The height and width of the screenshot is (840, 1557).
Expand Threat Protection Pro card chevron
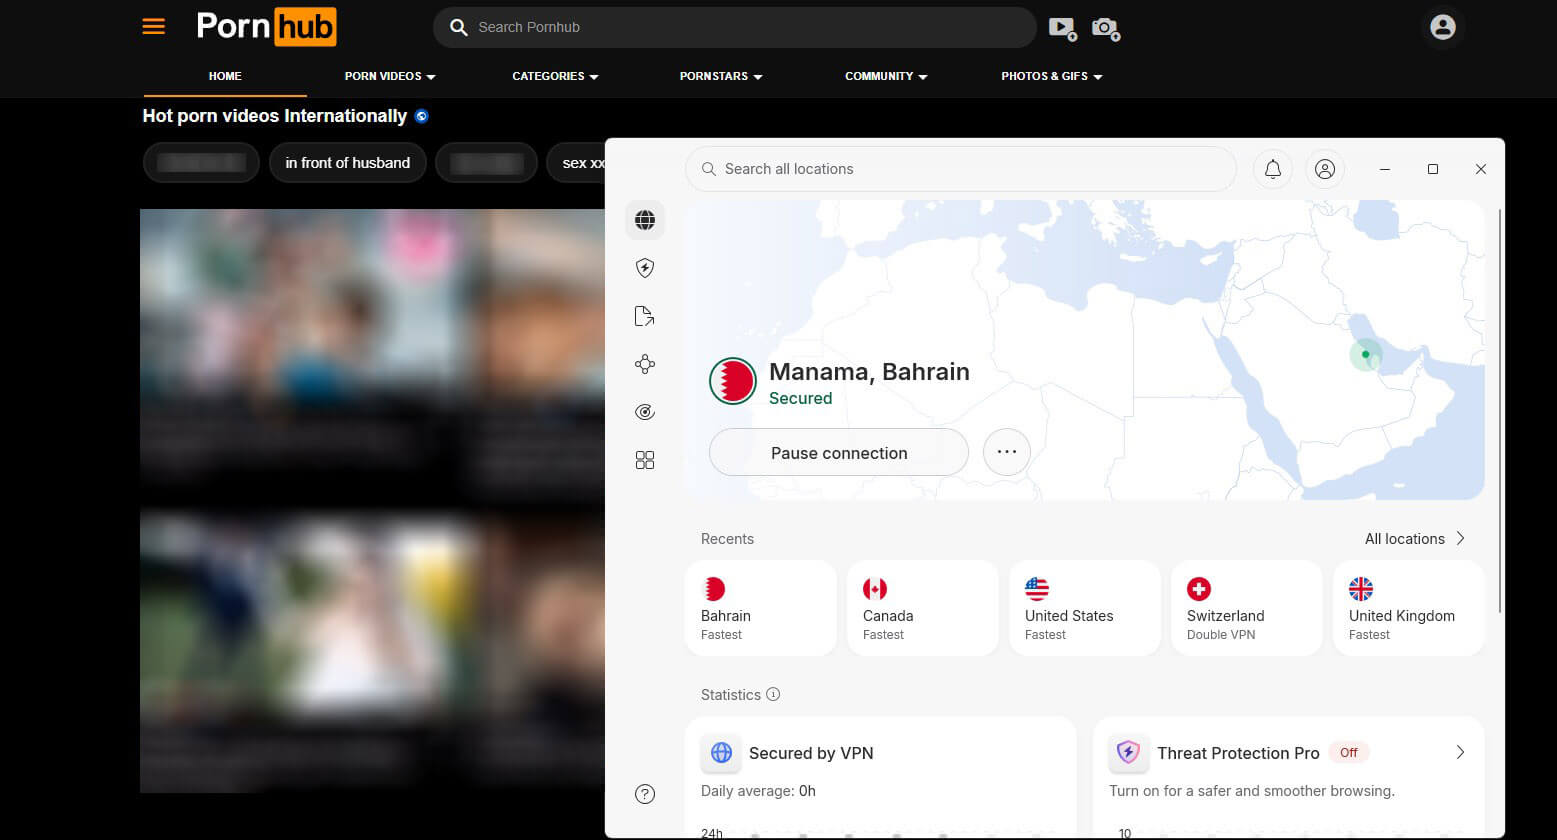(x=1460, y=752)
